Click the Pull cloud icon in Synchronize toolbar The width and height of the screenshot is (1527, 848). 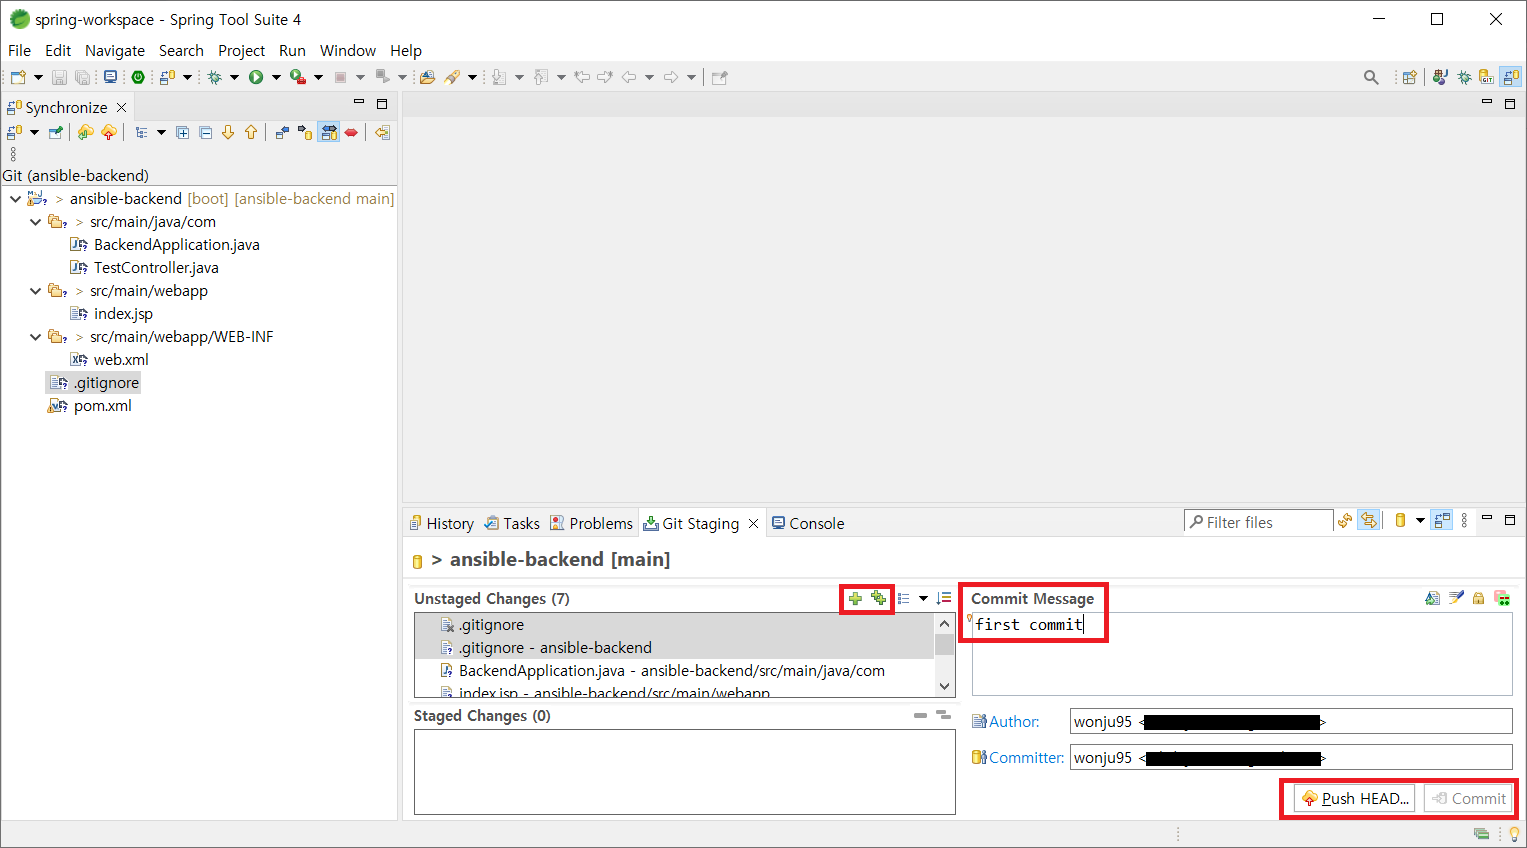point(86,132)
